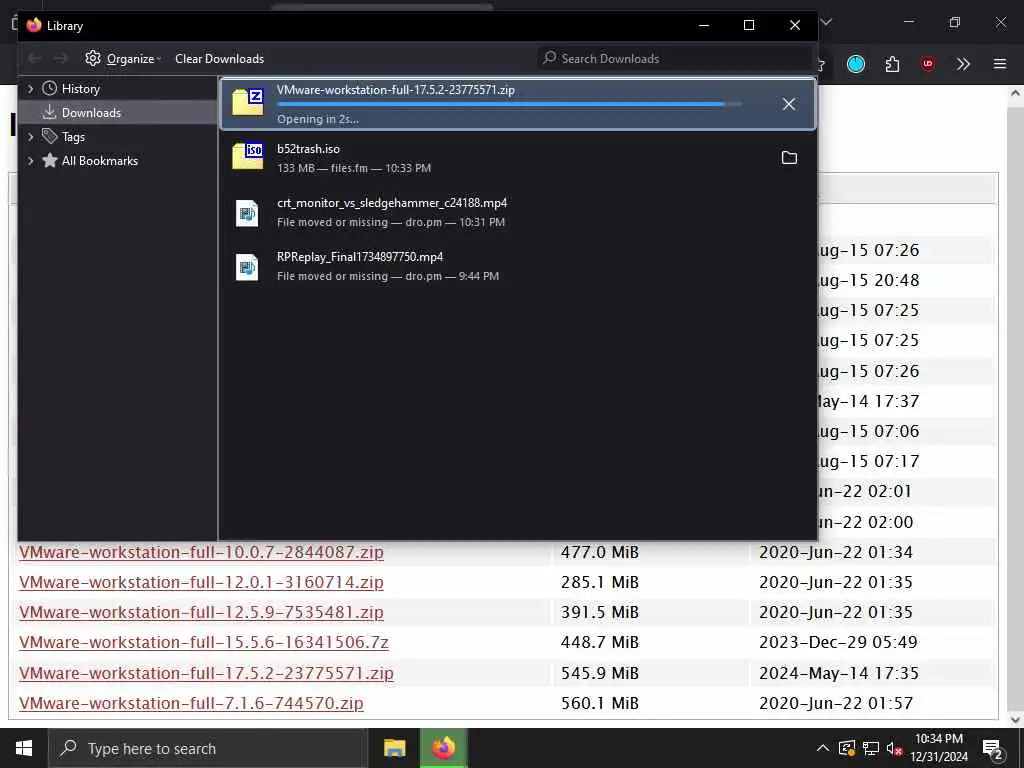The image size is (1024, 768).
Task: Click the 2023-Dec-29 05:49 date cell
Action: 838,643
